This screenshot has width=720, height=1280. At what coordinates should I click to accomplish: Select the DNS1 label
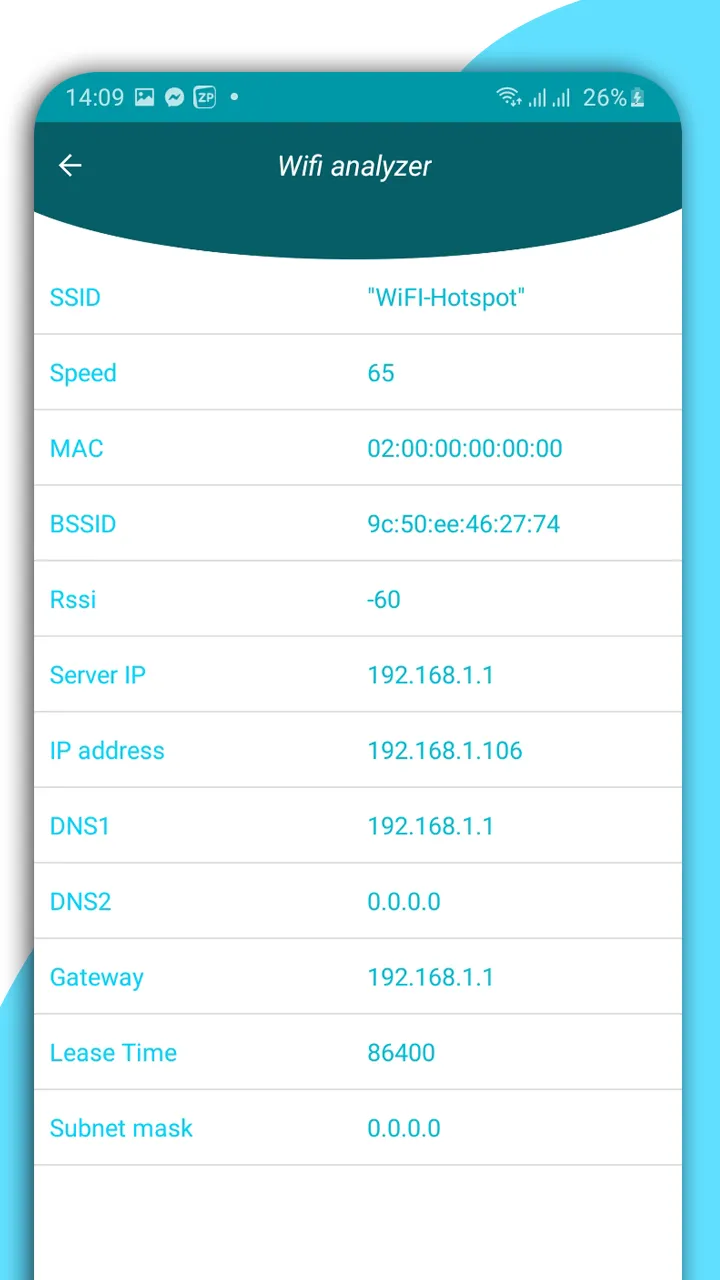tap(80, 826)
